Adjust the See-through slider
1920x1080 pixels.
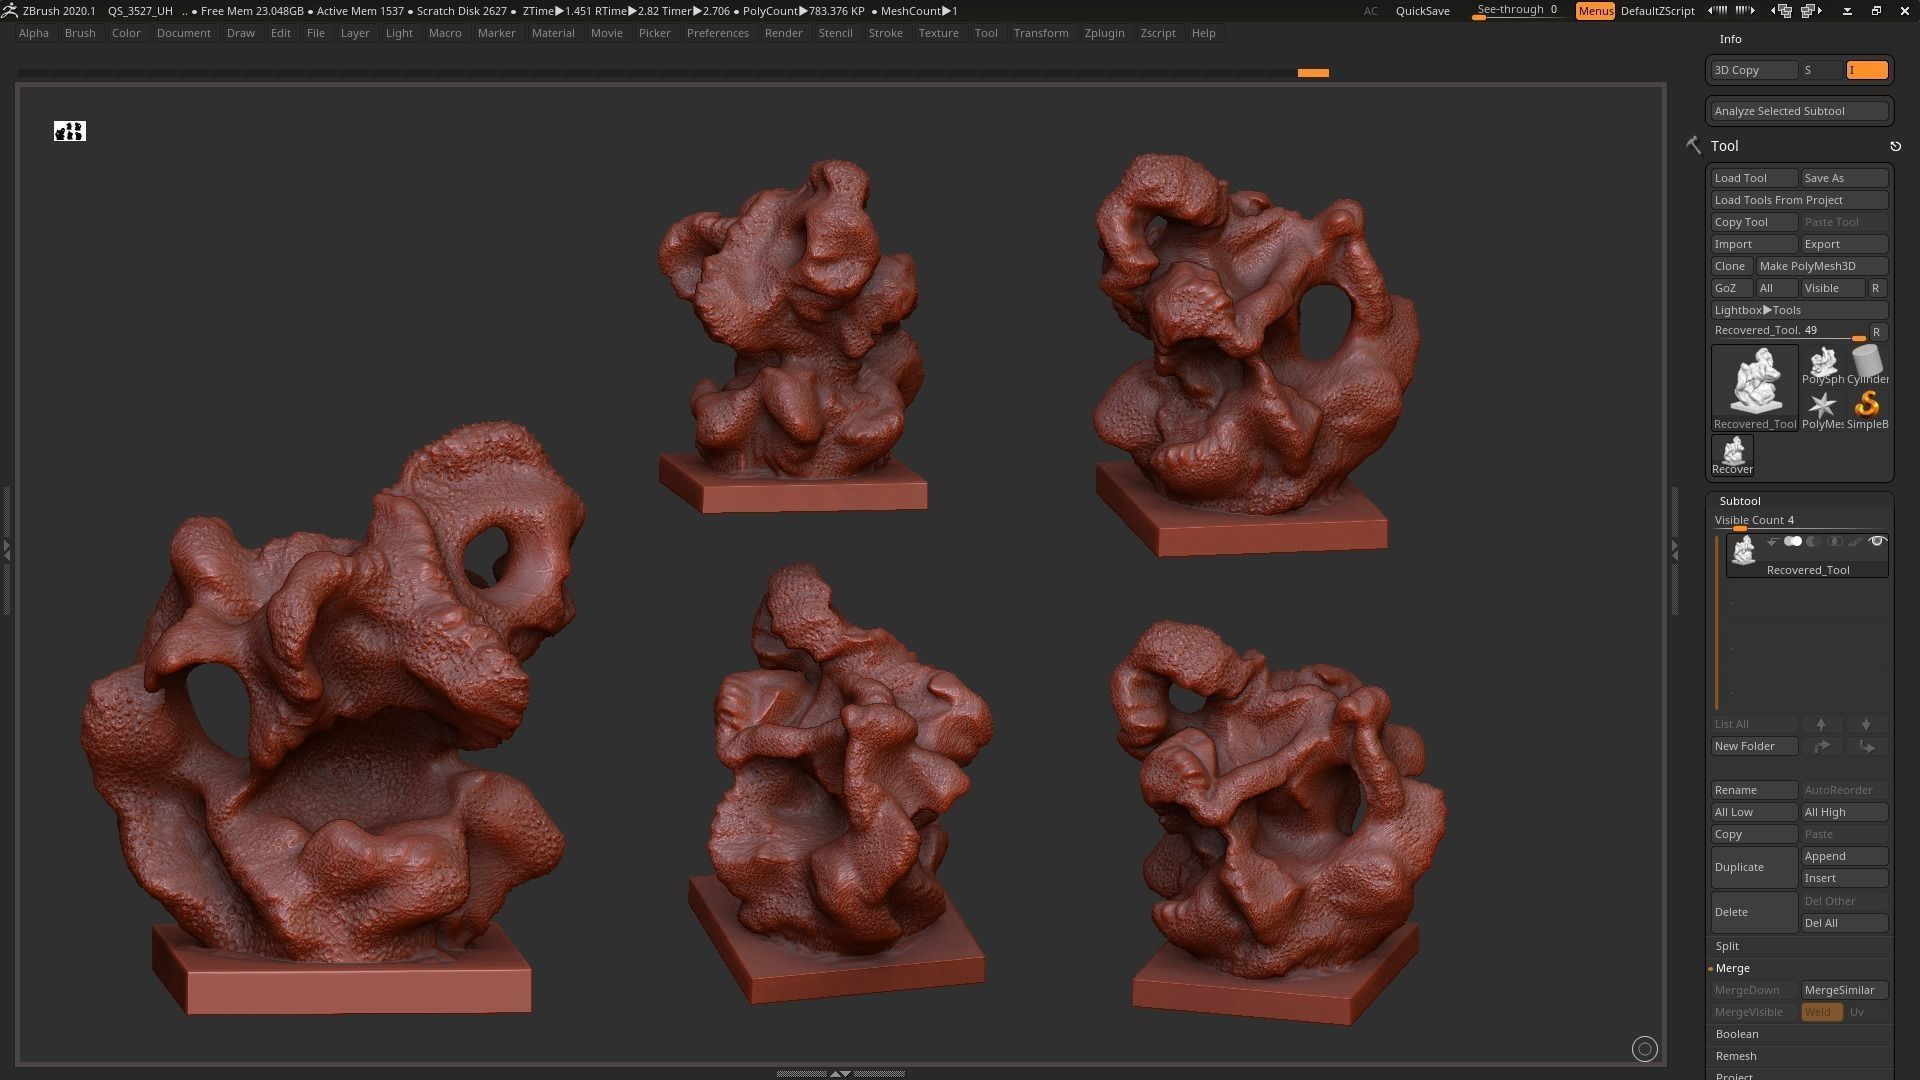coord(1517,11)
